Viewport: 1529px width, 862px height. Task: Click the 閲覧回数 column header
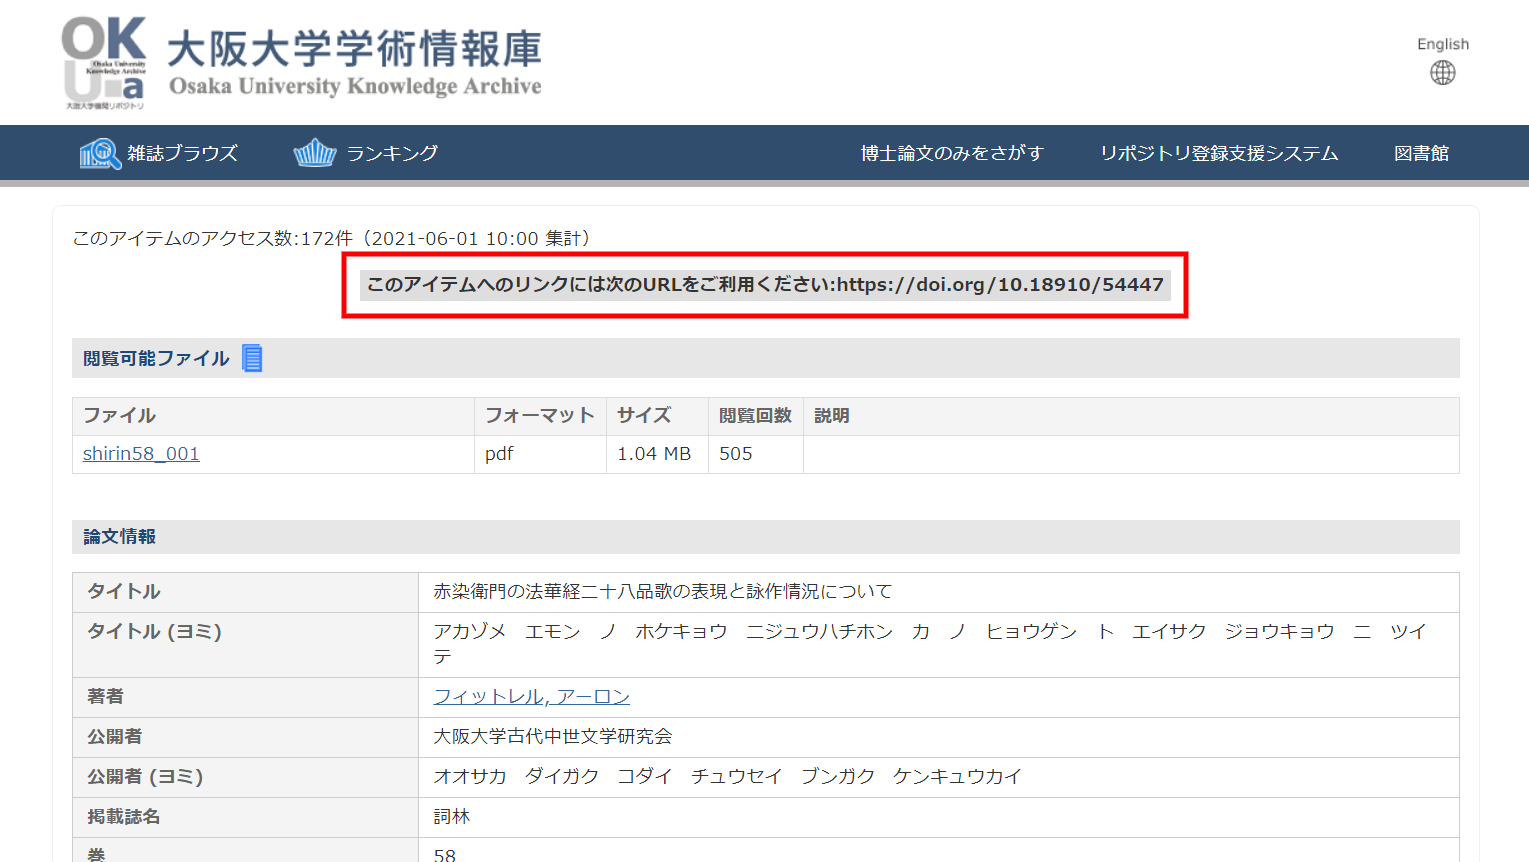[x=754, y=416]
